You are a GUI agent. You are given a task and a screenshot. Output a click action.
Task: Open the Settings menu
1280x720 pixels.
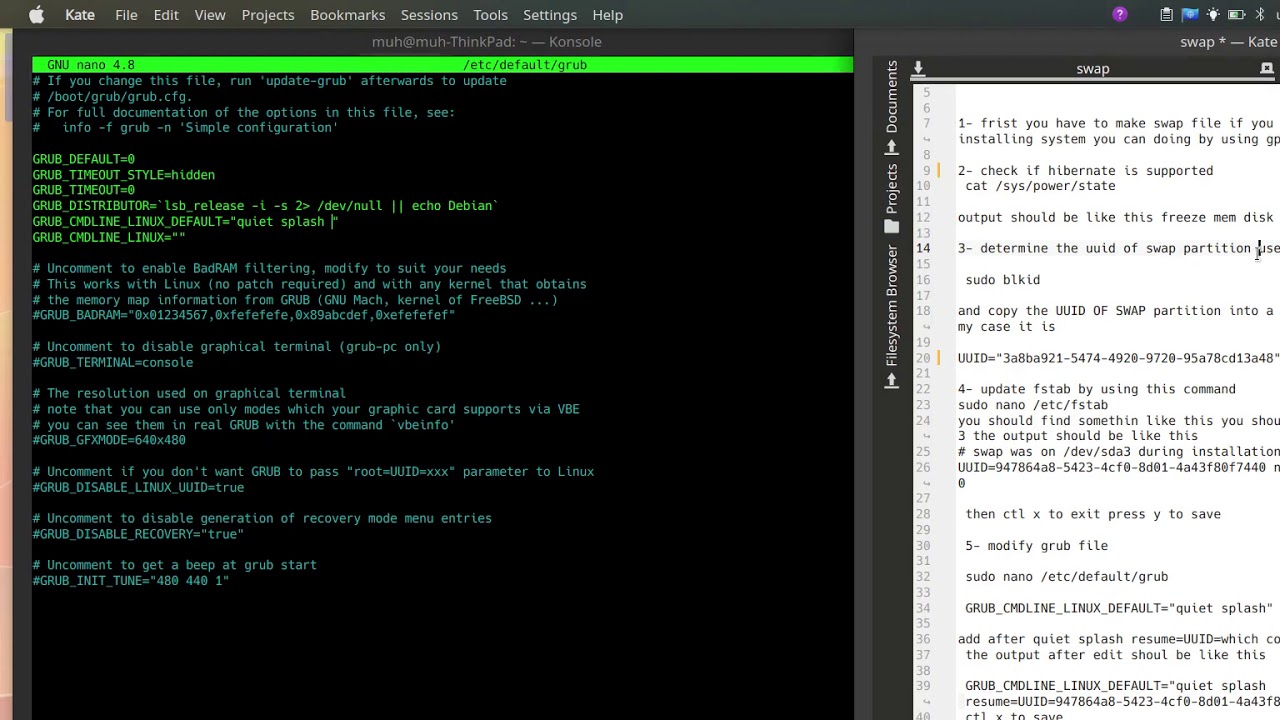point(550,15)
